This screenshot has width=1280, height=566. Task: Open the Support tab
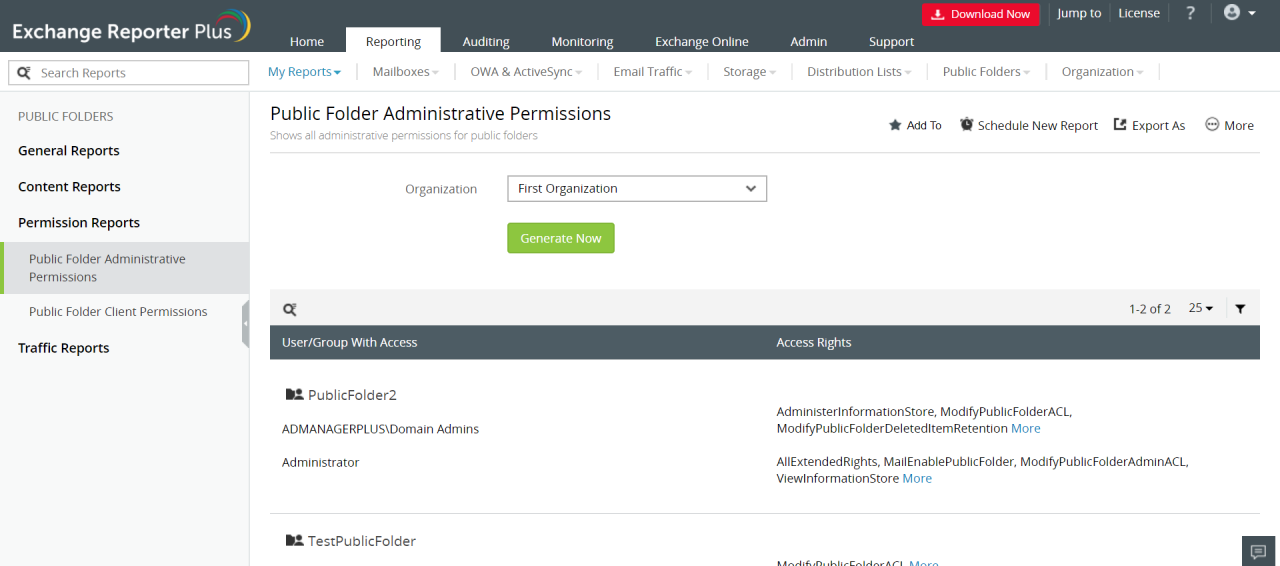(x=892, y=41)
